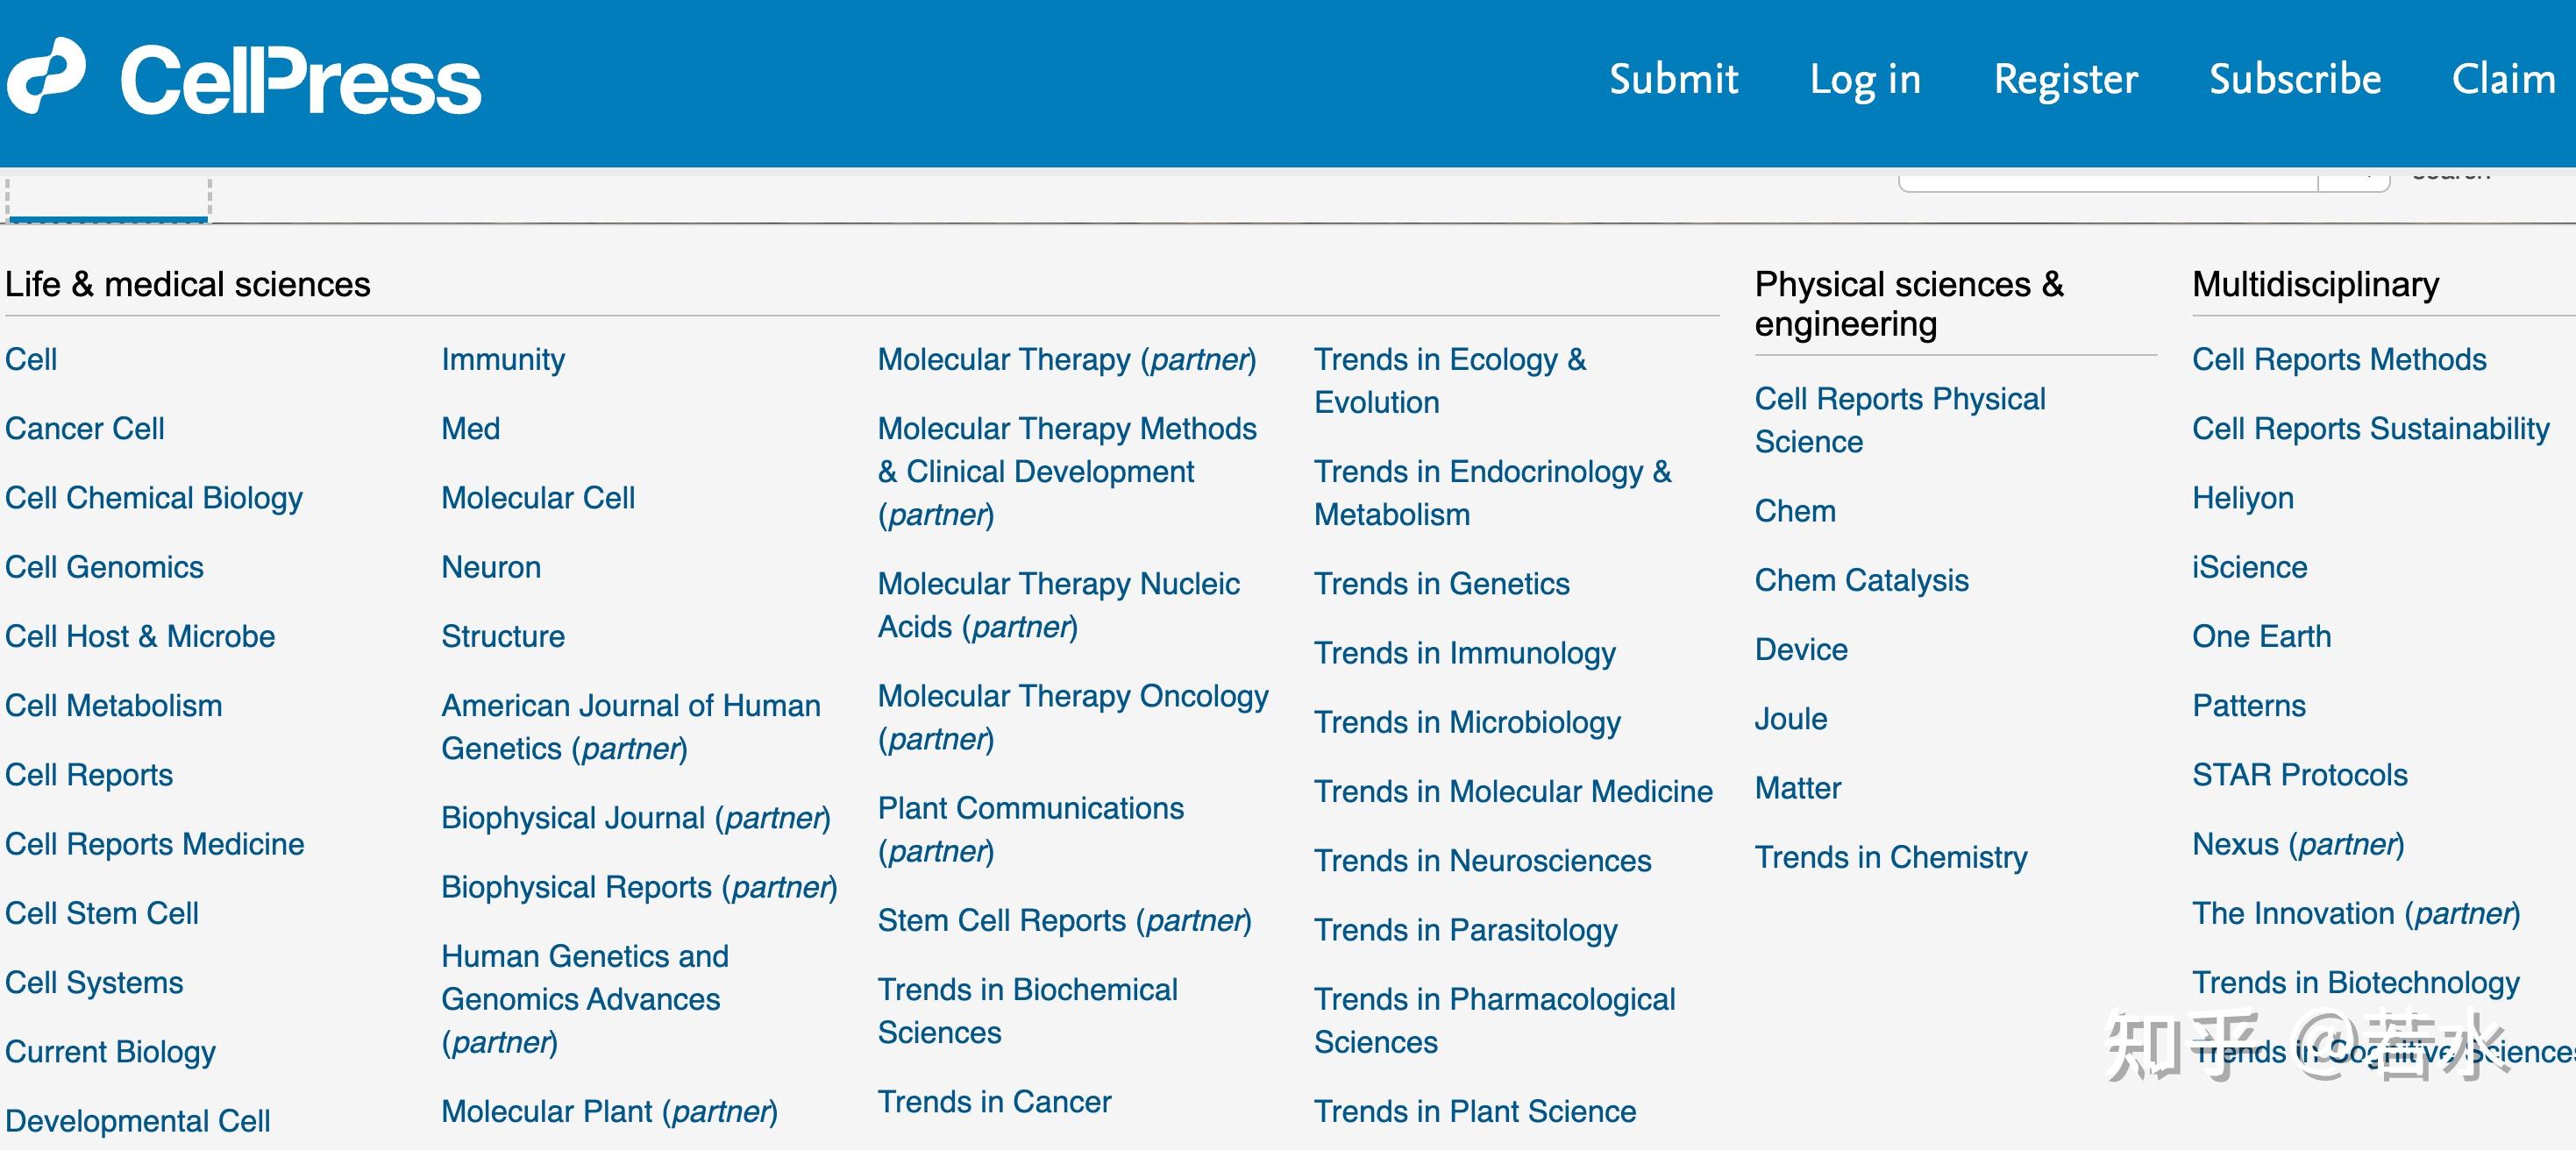Click Subscribe in the top bar
The height and width of the screenshot is (1150, 2576).
point(2295,79)
